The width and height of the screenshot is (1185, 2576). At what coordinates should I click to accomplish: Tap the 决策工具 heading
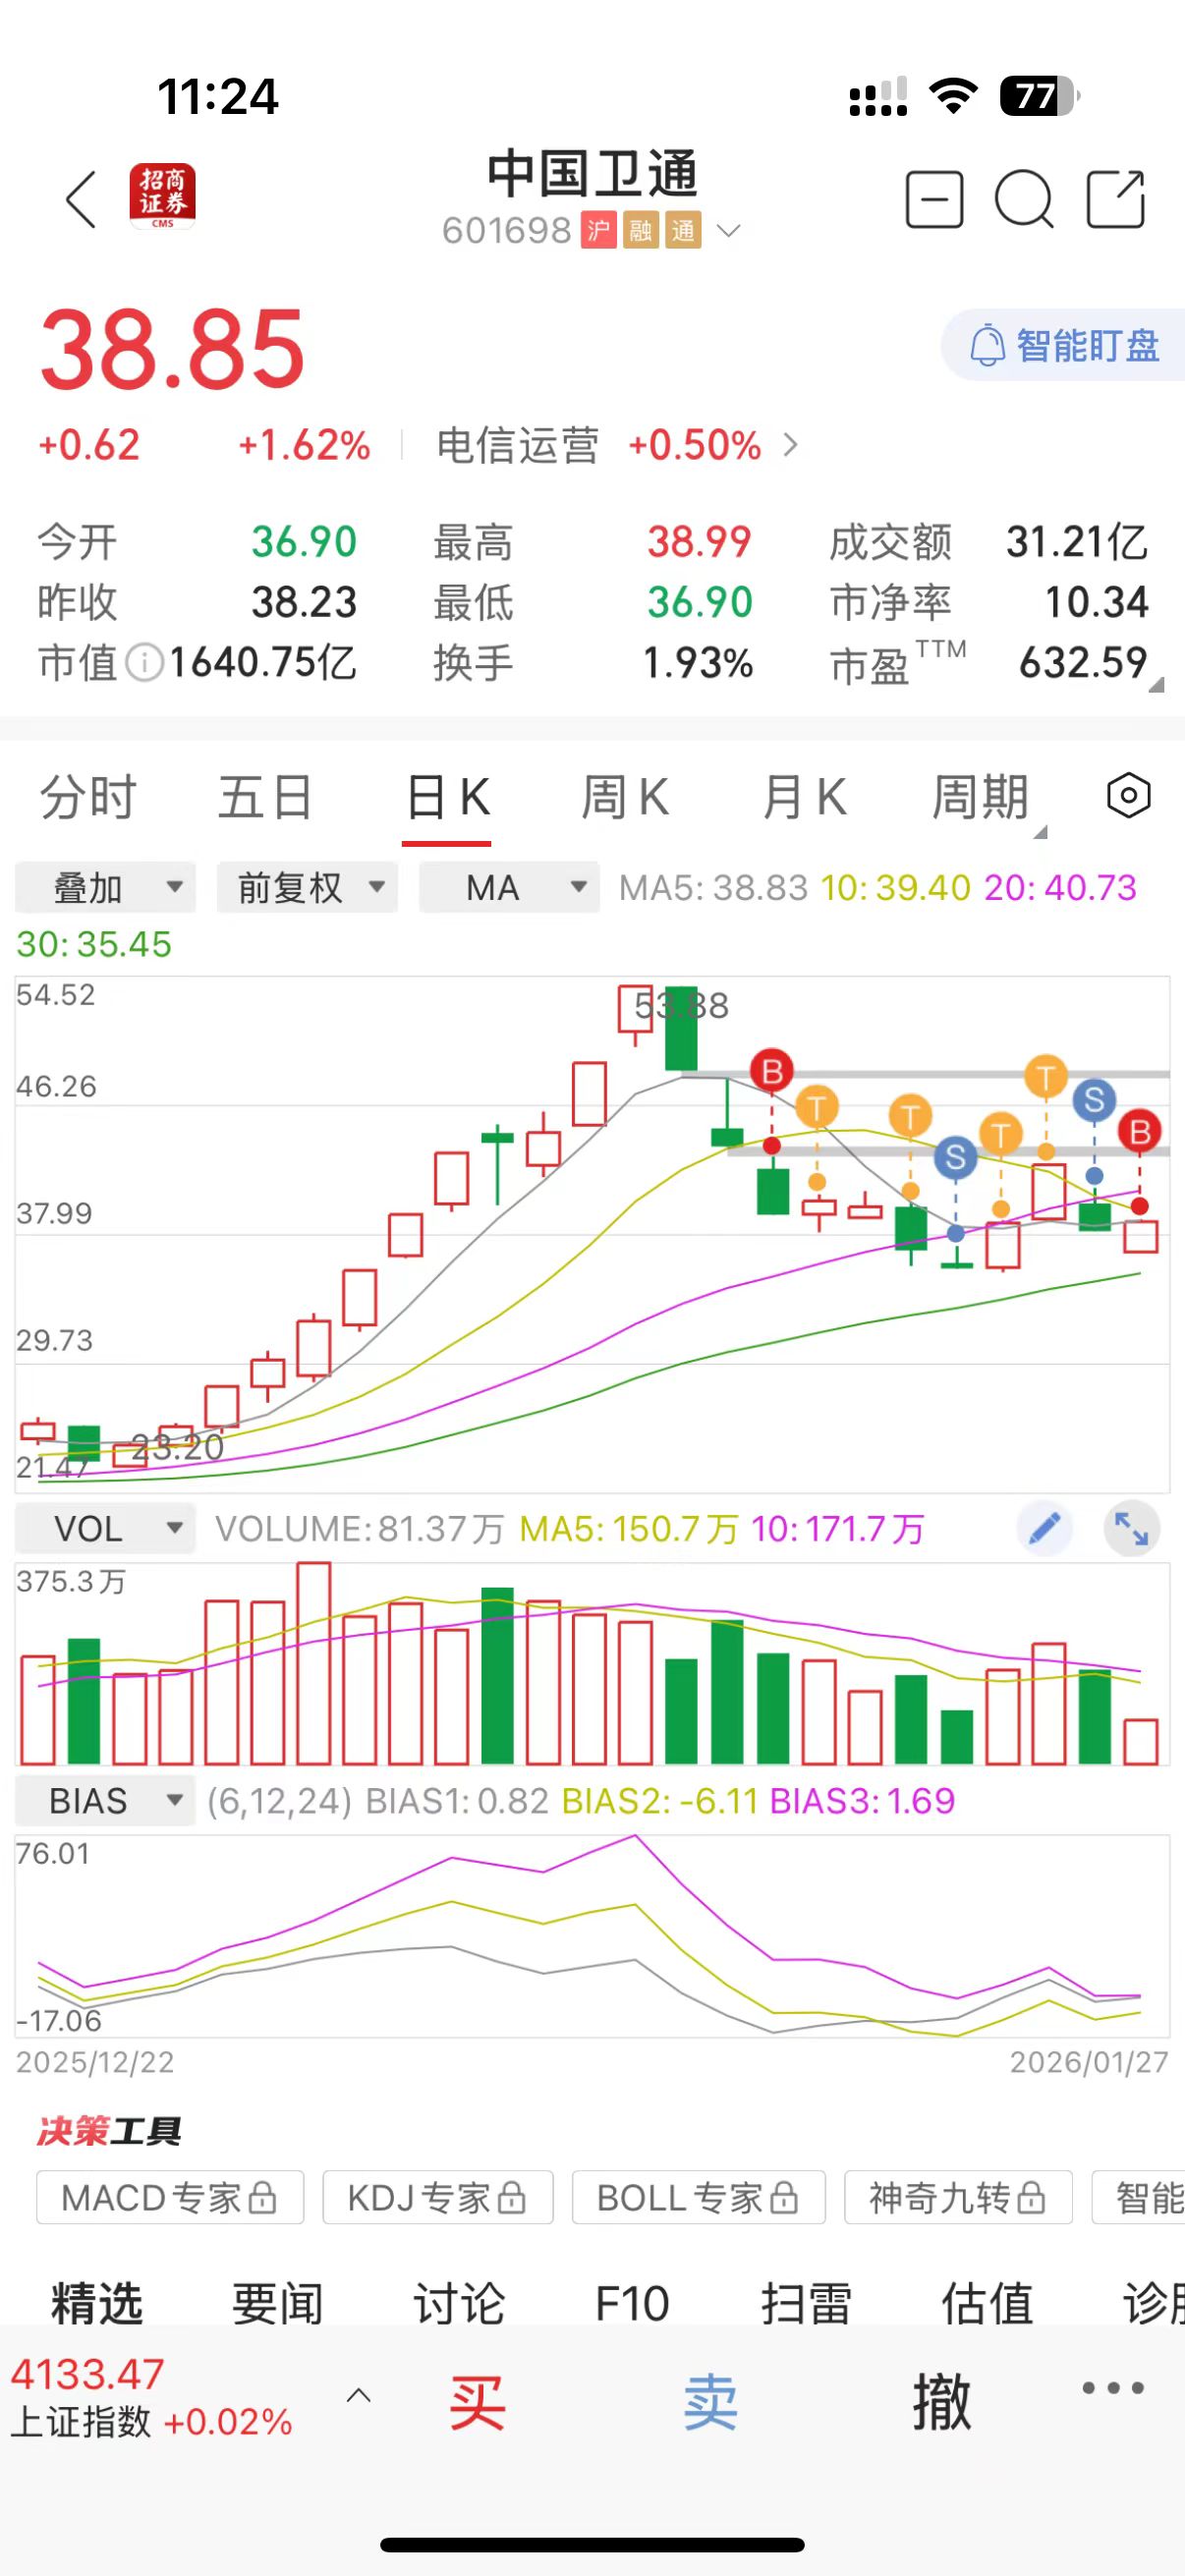(x=109, y=2131)
